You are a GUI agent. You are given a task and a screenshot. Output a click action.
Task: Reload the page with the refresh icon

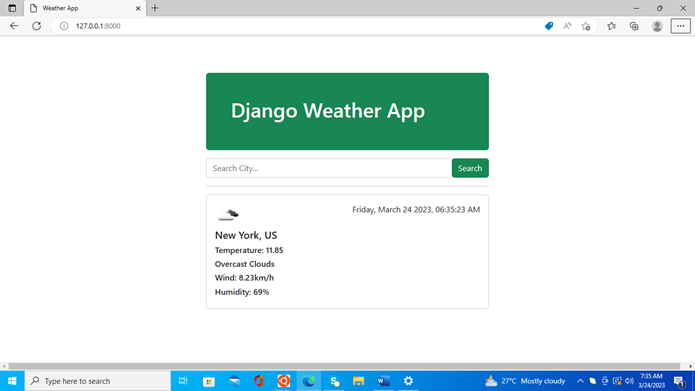(36, 26)
